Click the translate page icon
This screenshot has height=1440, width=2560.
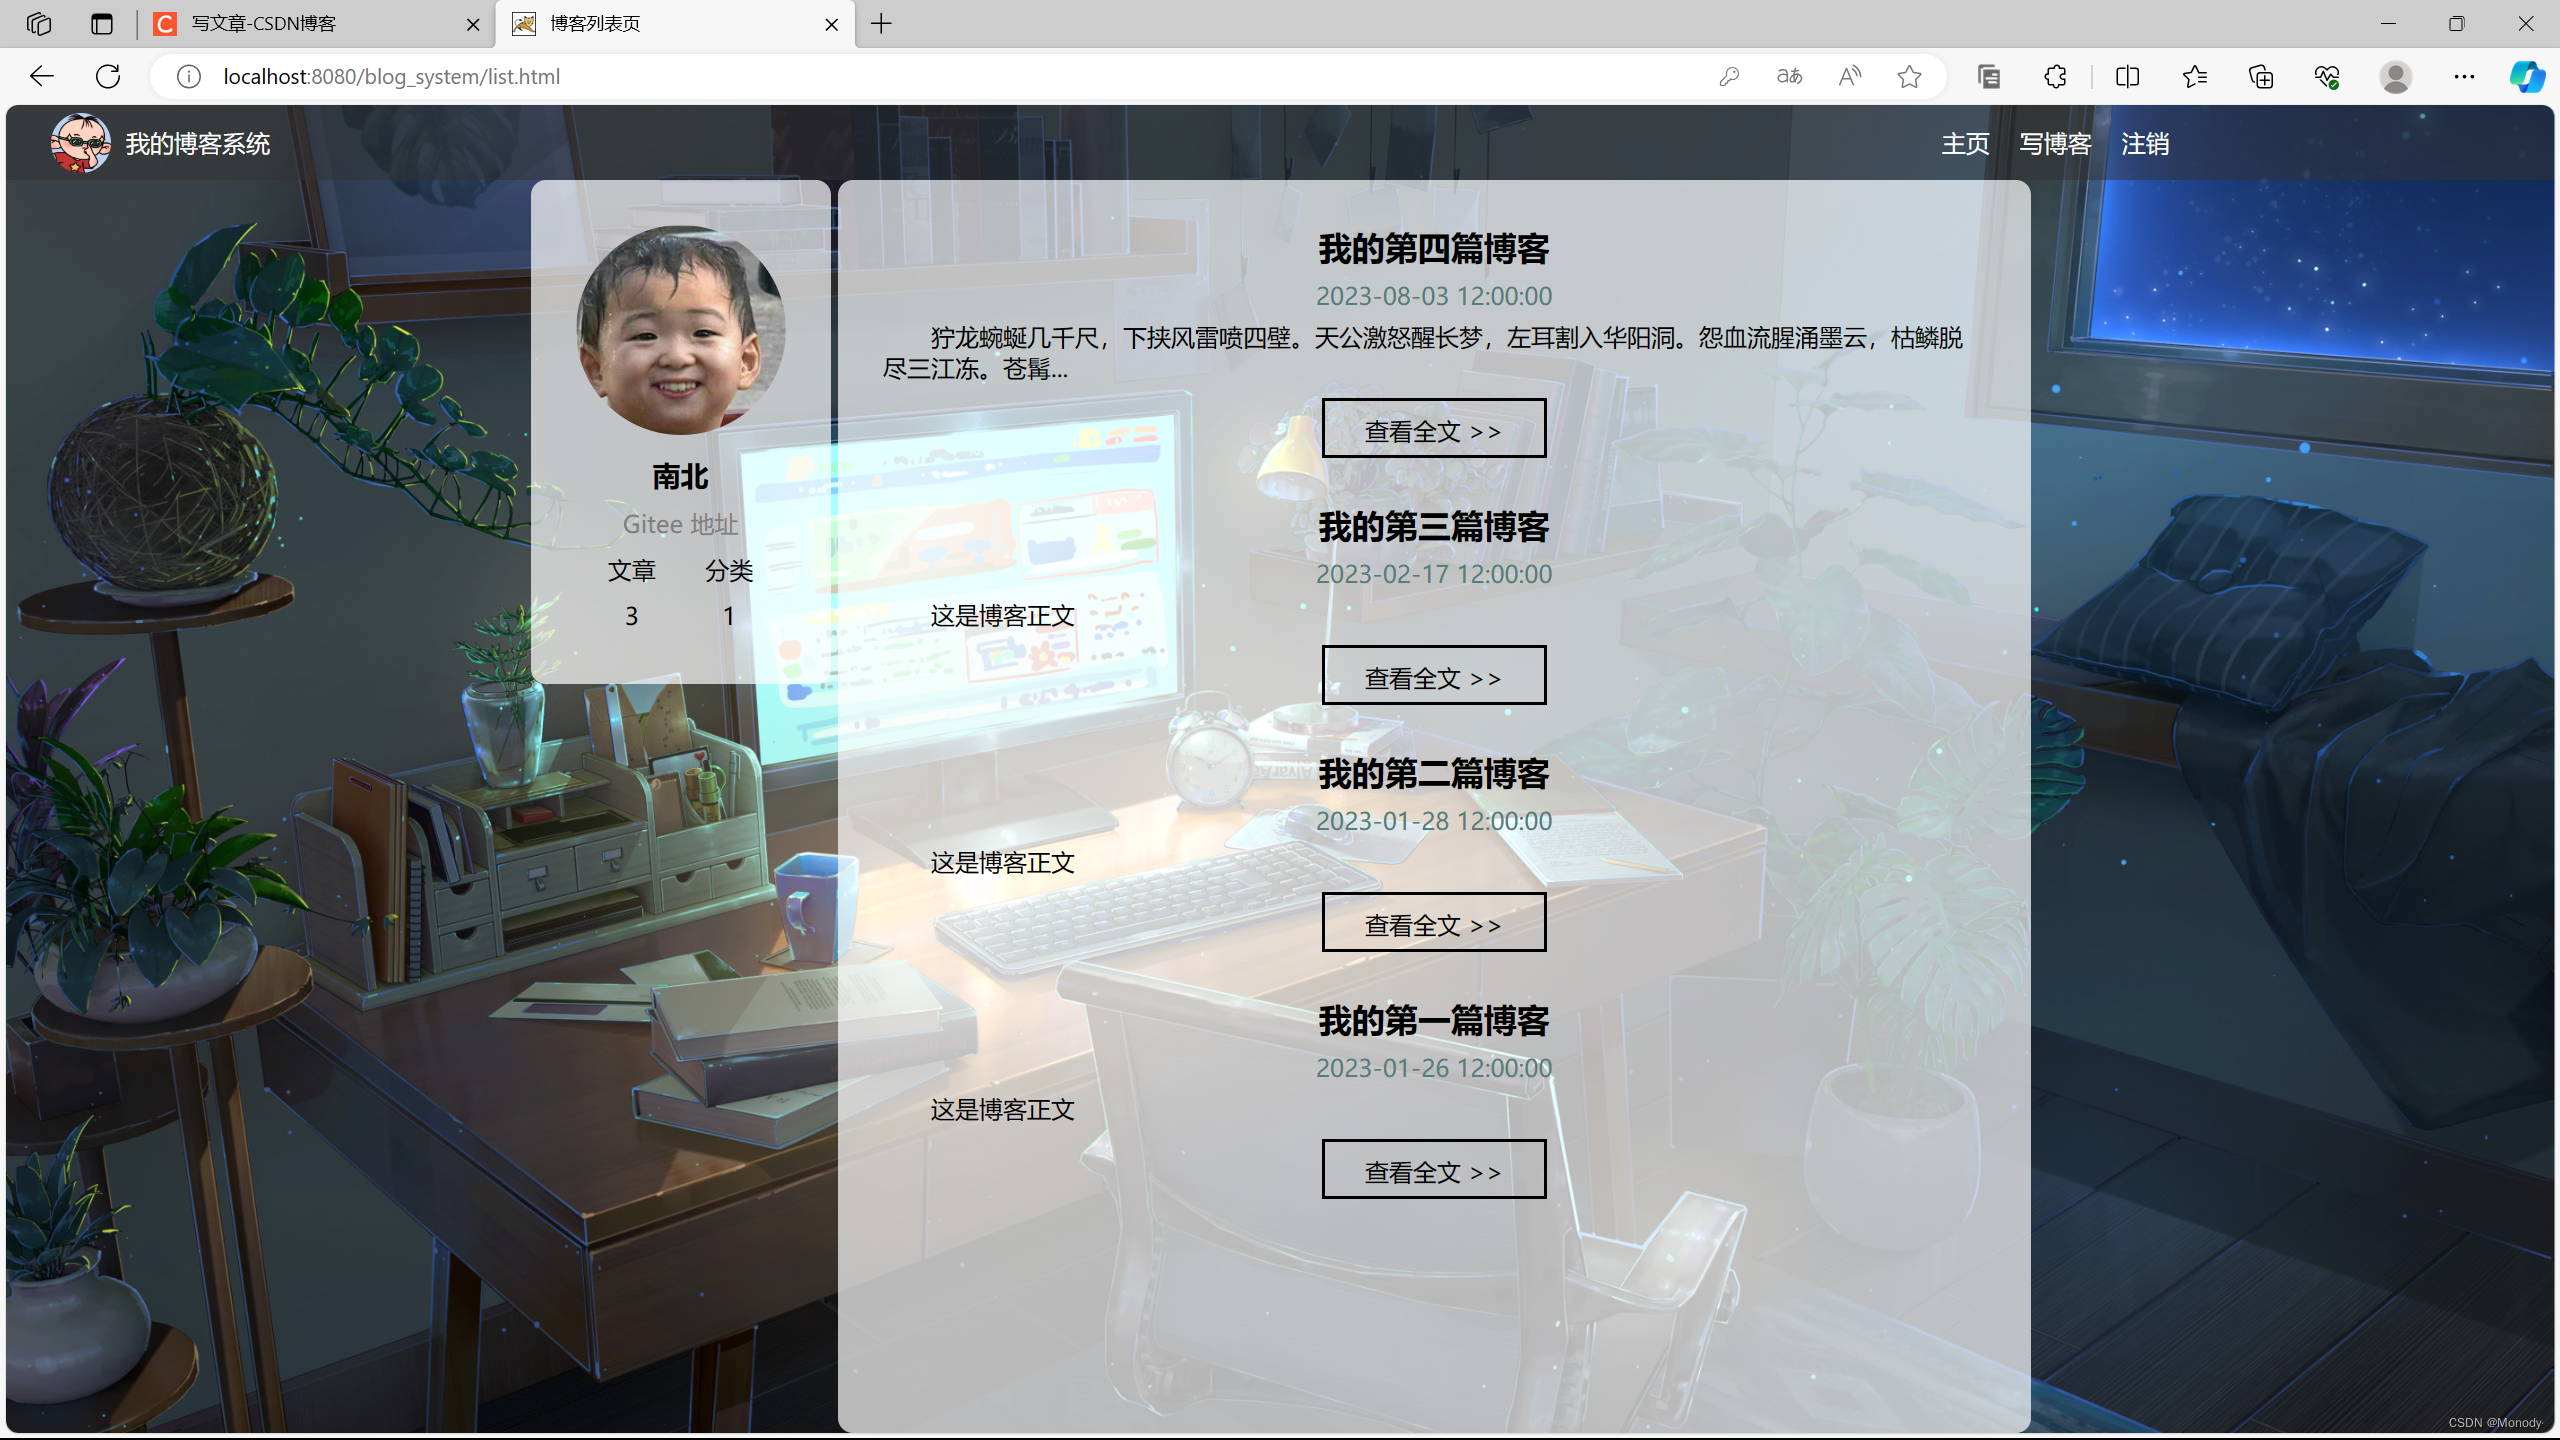point(1789,76)
